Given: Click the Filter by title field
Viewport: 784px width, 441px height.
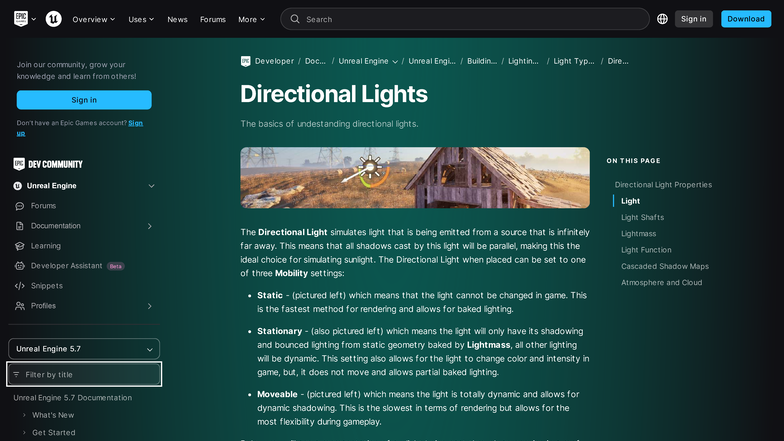Looking at the screenshot, I should pos(84,374).
